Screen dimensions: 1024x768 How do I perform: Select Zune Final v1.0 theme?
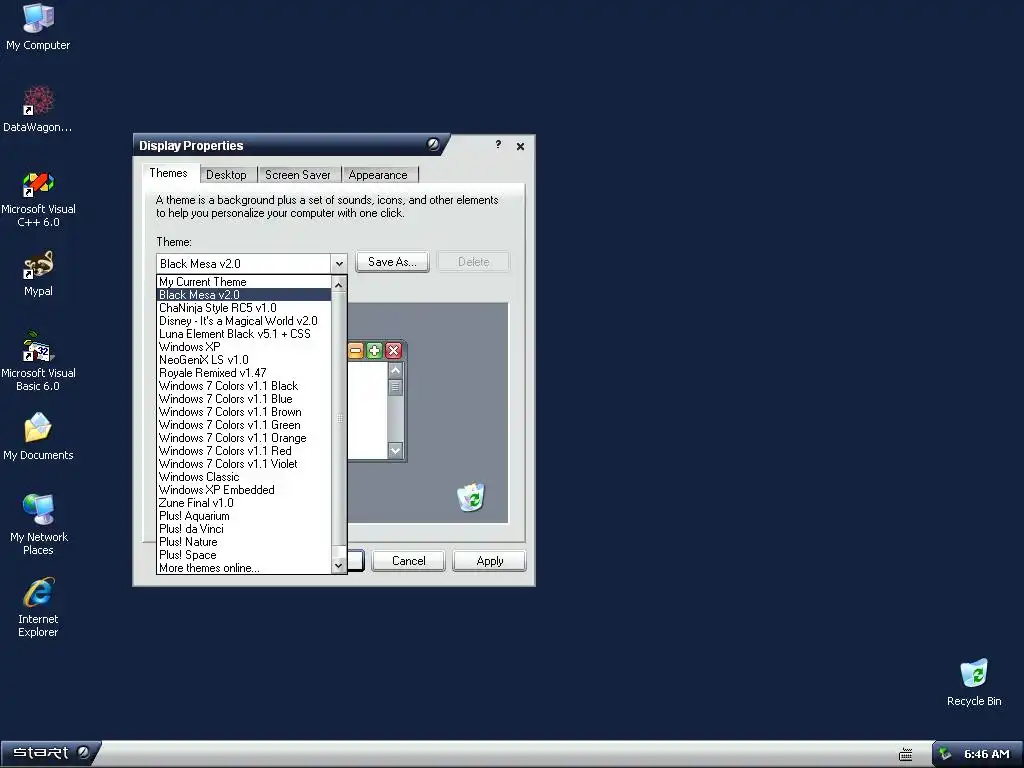click(x=244, y=503)
